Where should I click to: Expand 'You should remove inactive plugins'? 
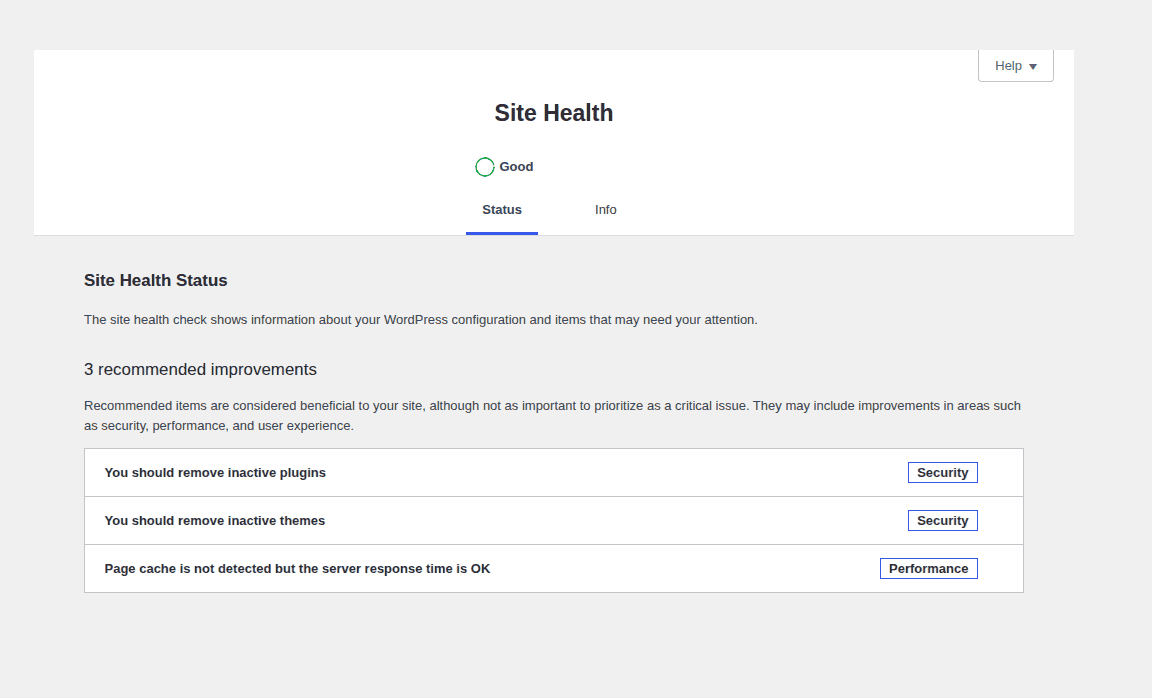point(554,472)
